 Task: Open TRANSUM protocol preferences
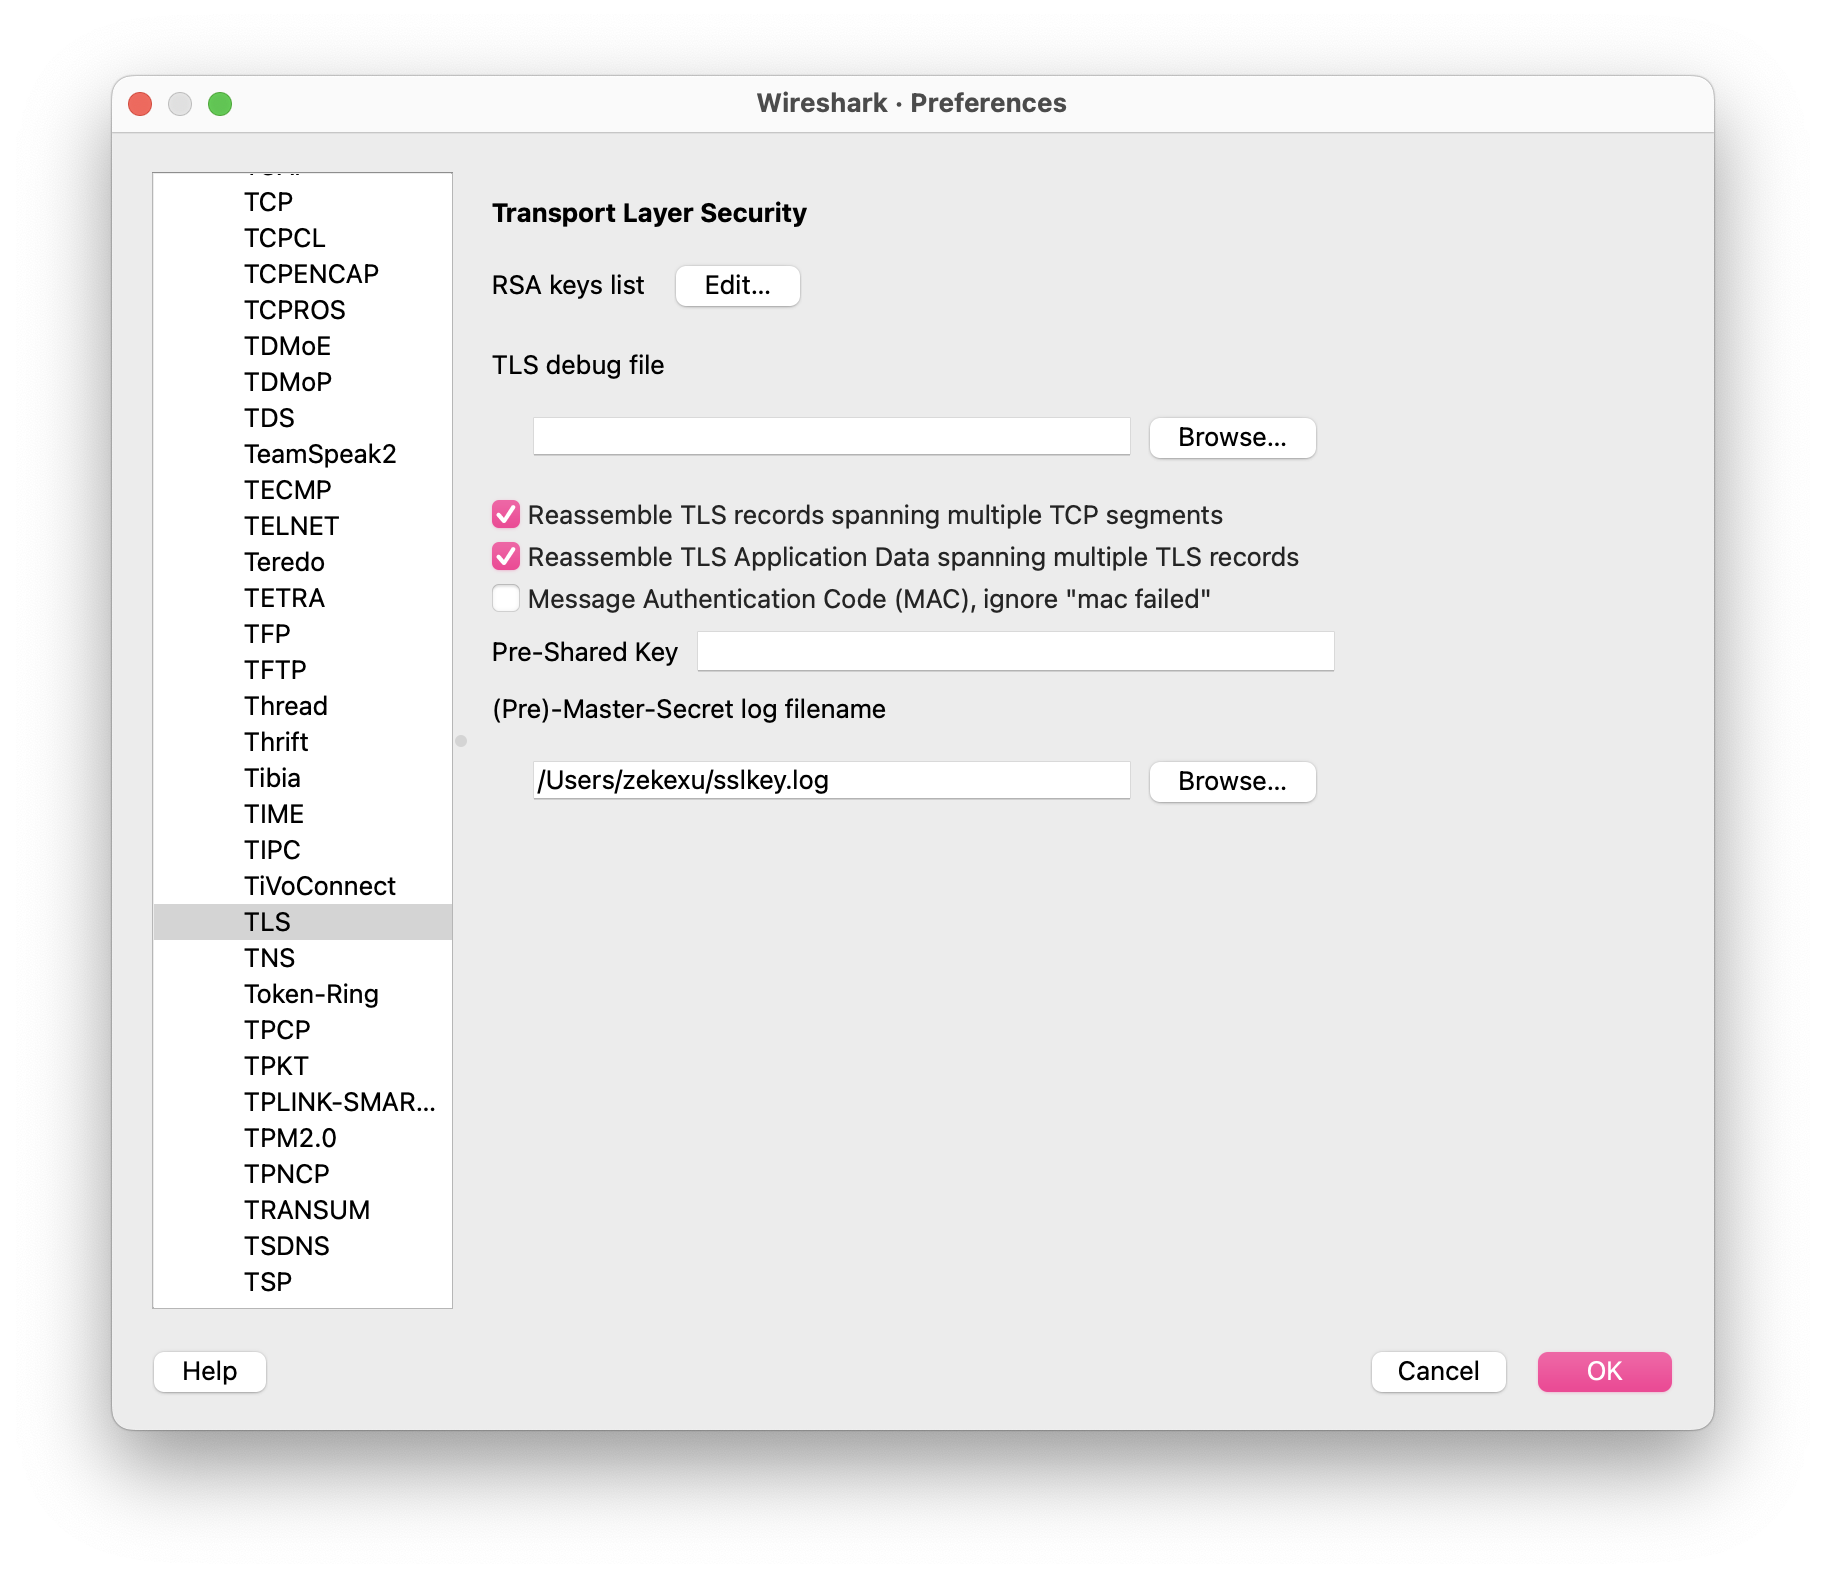click(x=307, y=1210)
